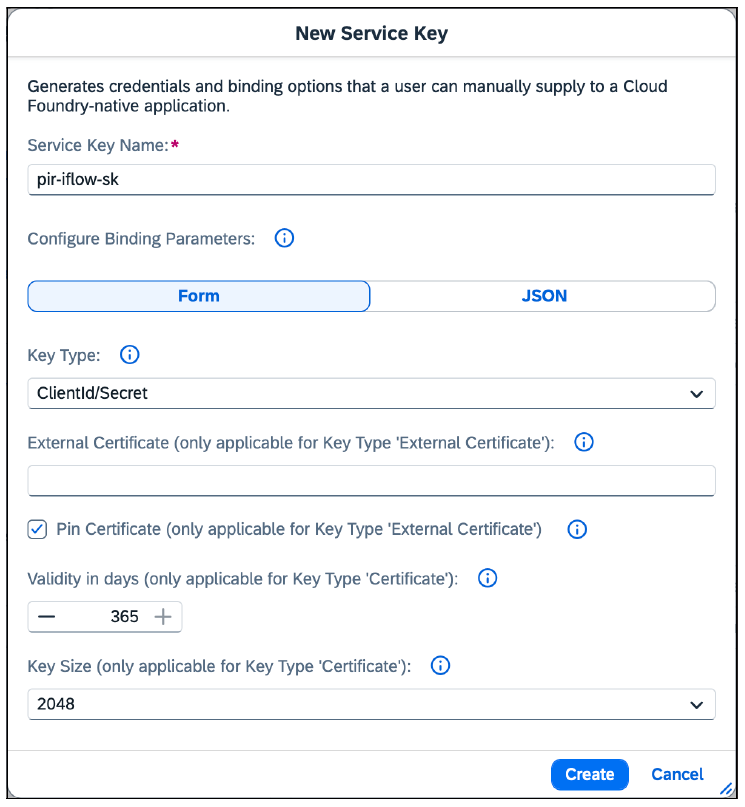Expand the ClientId/Secret selection chevron
This screenshot has width=745, height=807.
697,394
